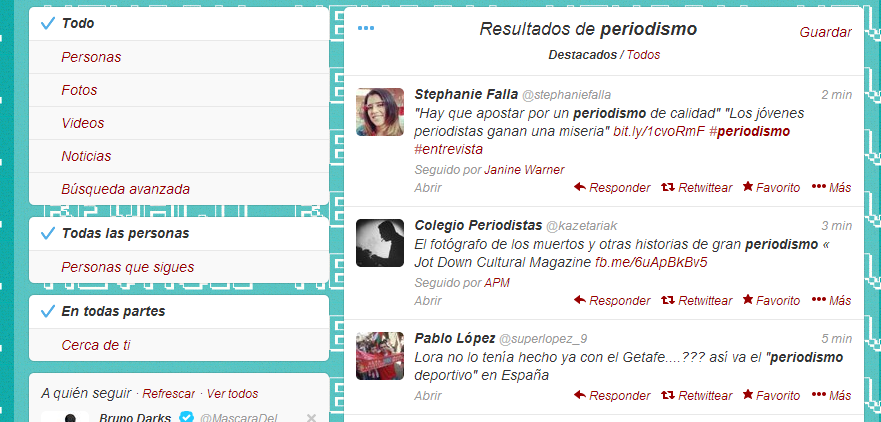Select the checked Todo filter
881x422 pixels.
(x=179, y=24)
